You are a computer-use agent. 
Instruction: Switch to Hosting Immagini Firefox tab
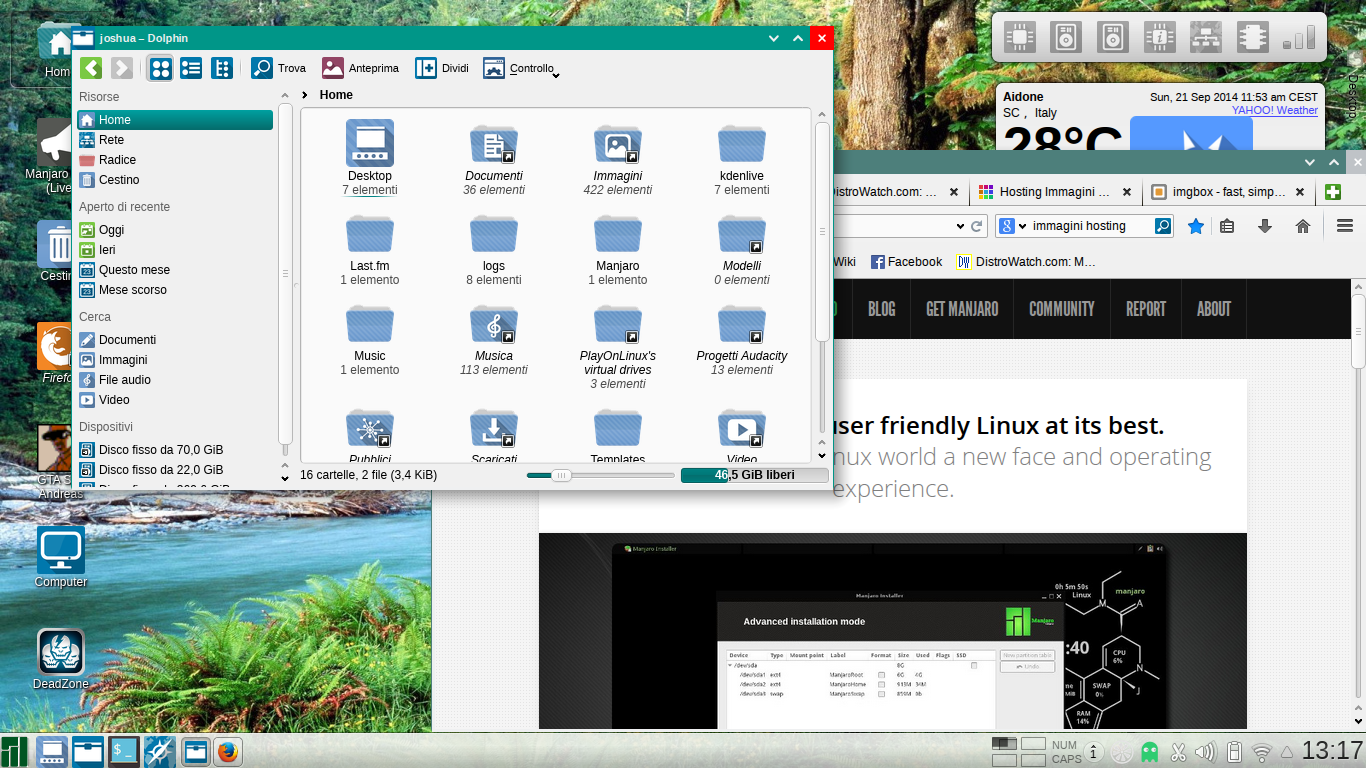click(1055, 191)
